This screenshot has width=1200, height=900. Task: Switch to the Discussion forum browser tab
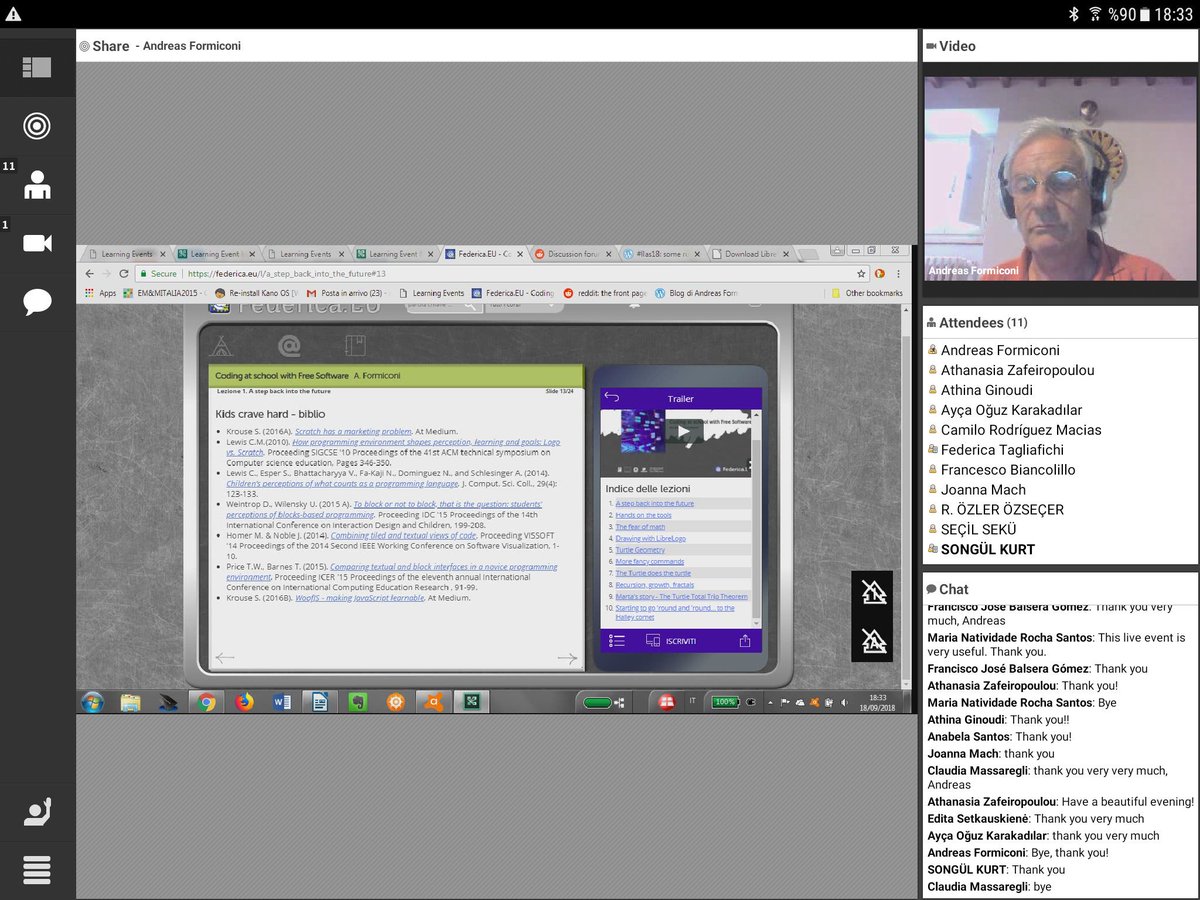(x=573, y=254)
